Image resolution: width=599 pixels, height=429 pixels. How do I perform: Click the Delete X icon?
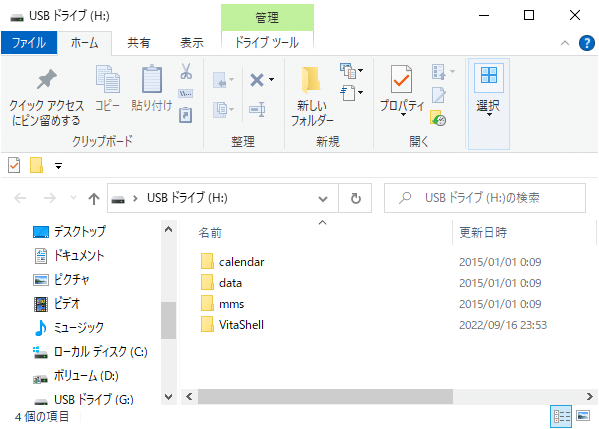[x=257, y=80]
